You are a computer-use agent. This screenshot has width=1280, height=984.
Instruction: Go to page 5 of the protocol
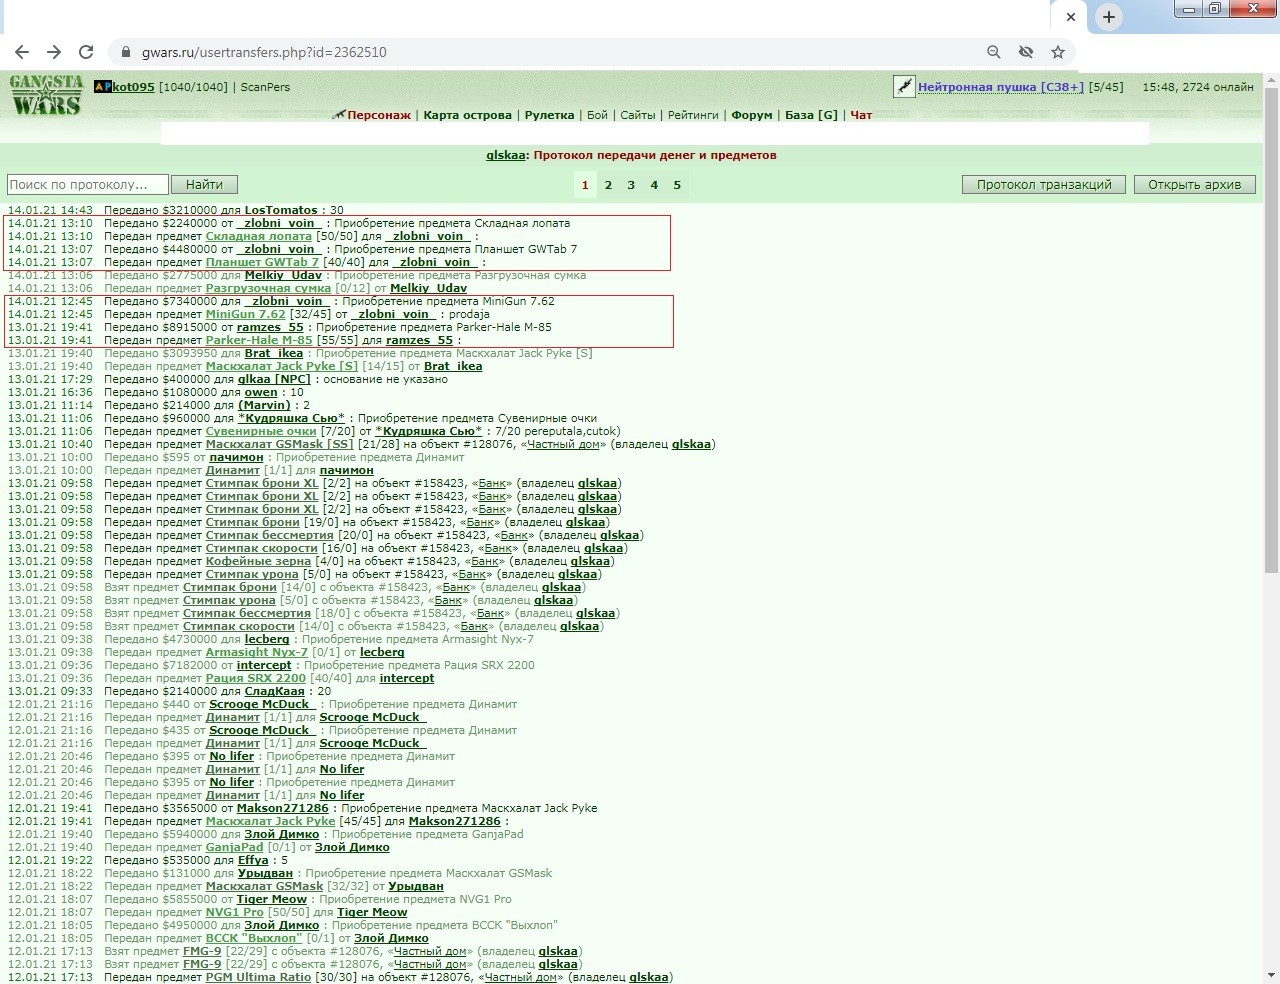click(x=677, y=184)
